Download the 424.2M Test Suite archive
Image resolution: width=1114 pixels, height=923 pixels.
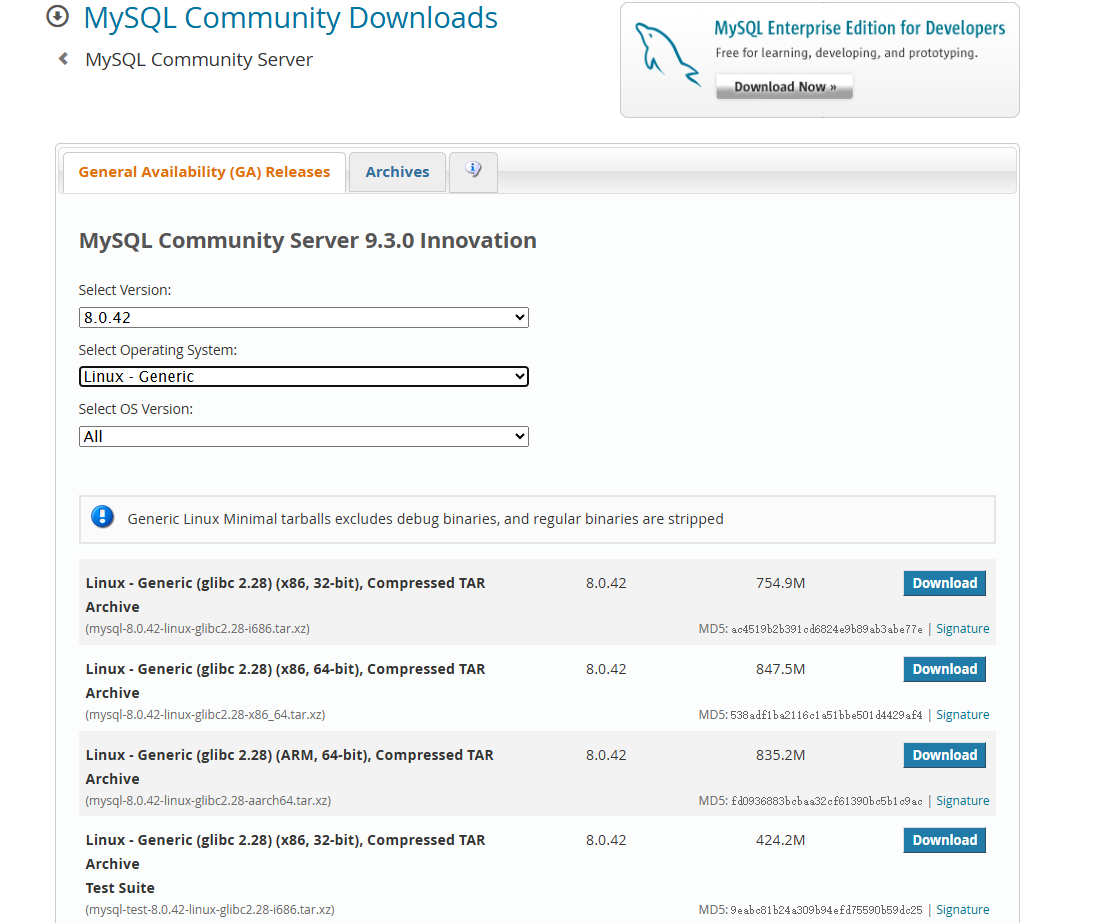(x=944, y=841)
